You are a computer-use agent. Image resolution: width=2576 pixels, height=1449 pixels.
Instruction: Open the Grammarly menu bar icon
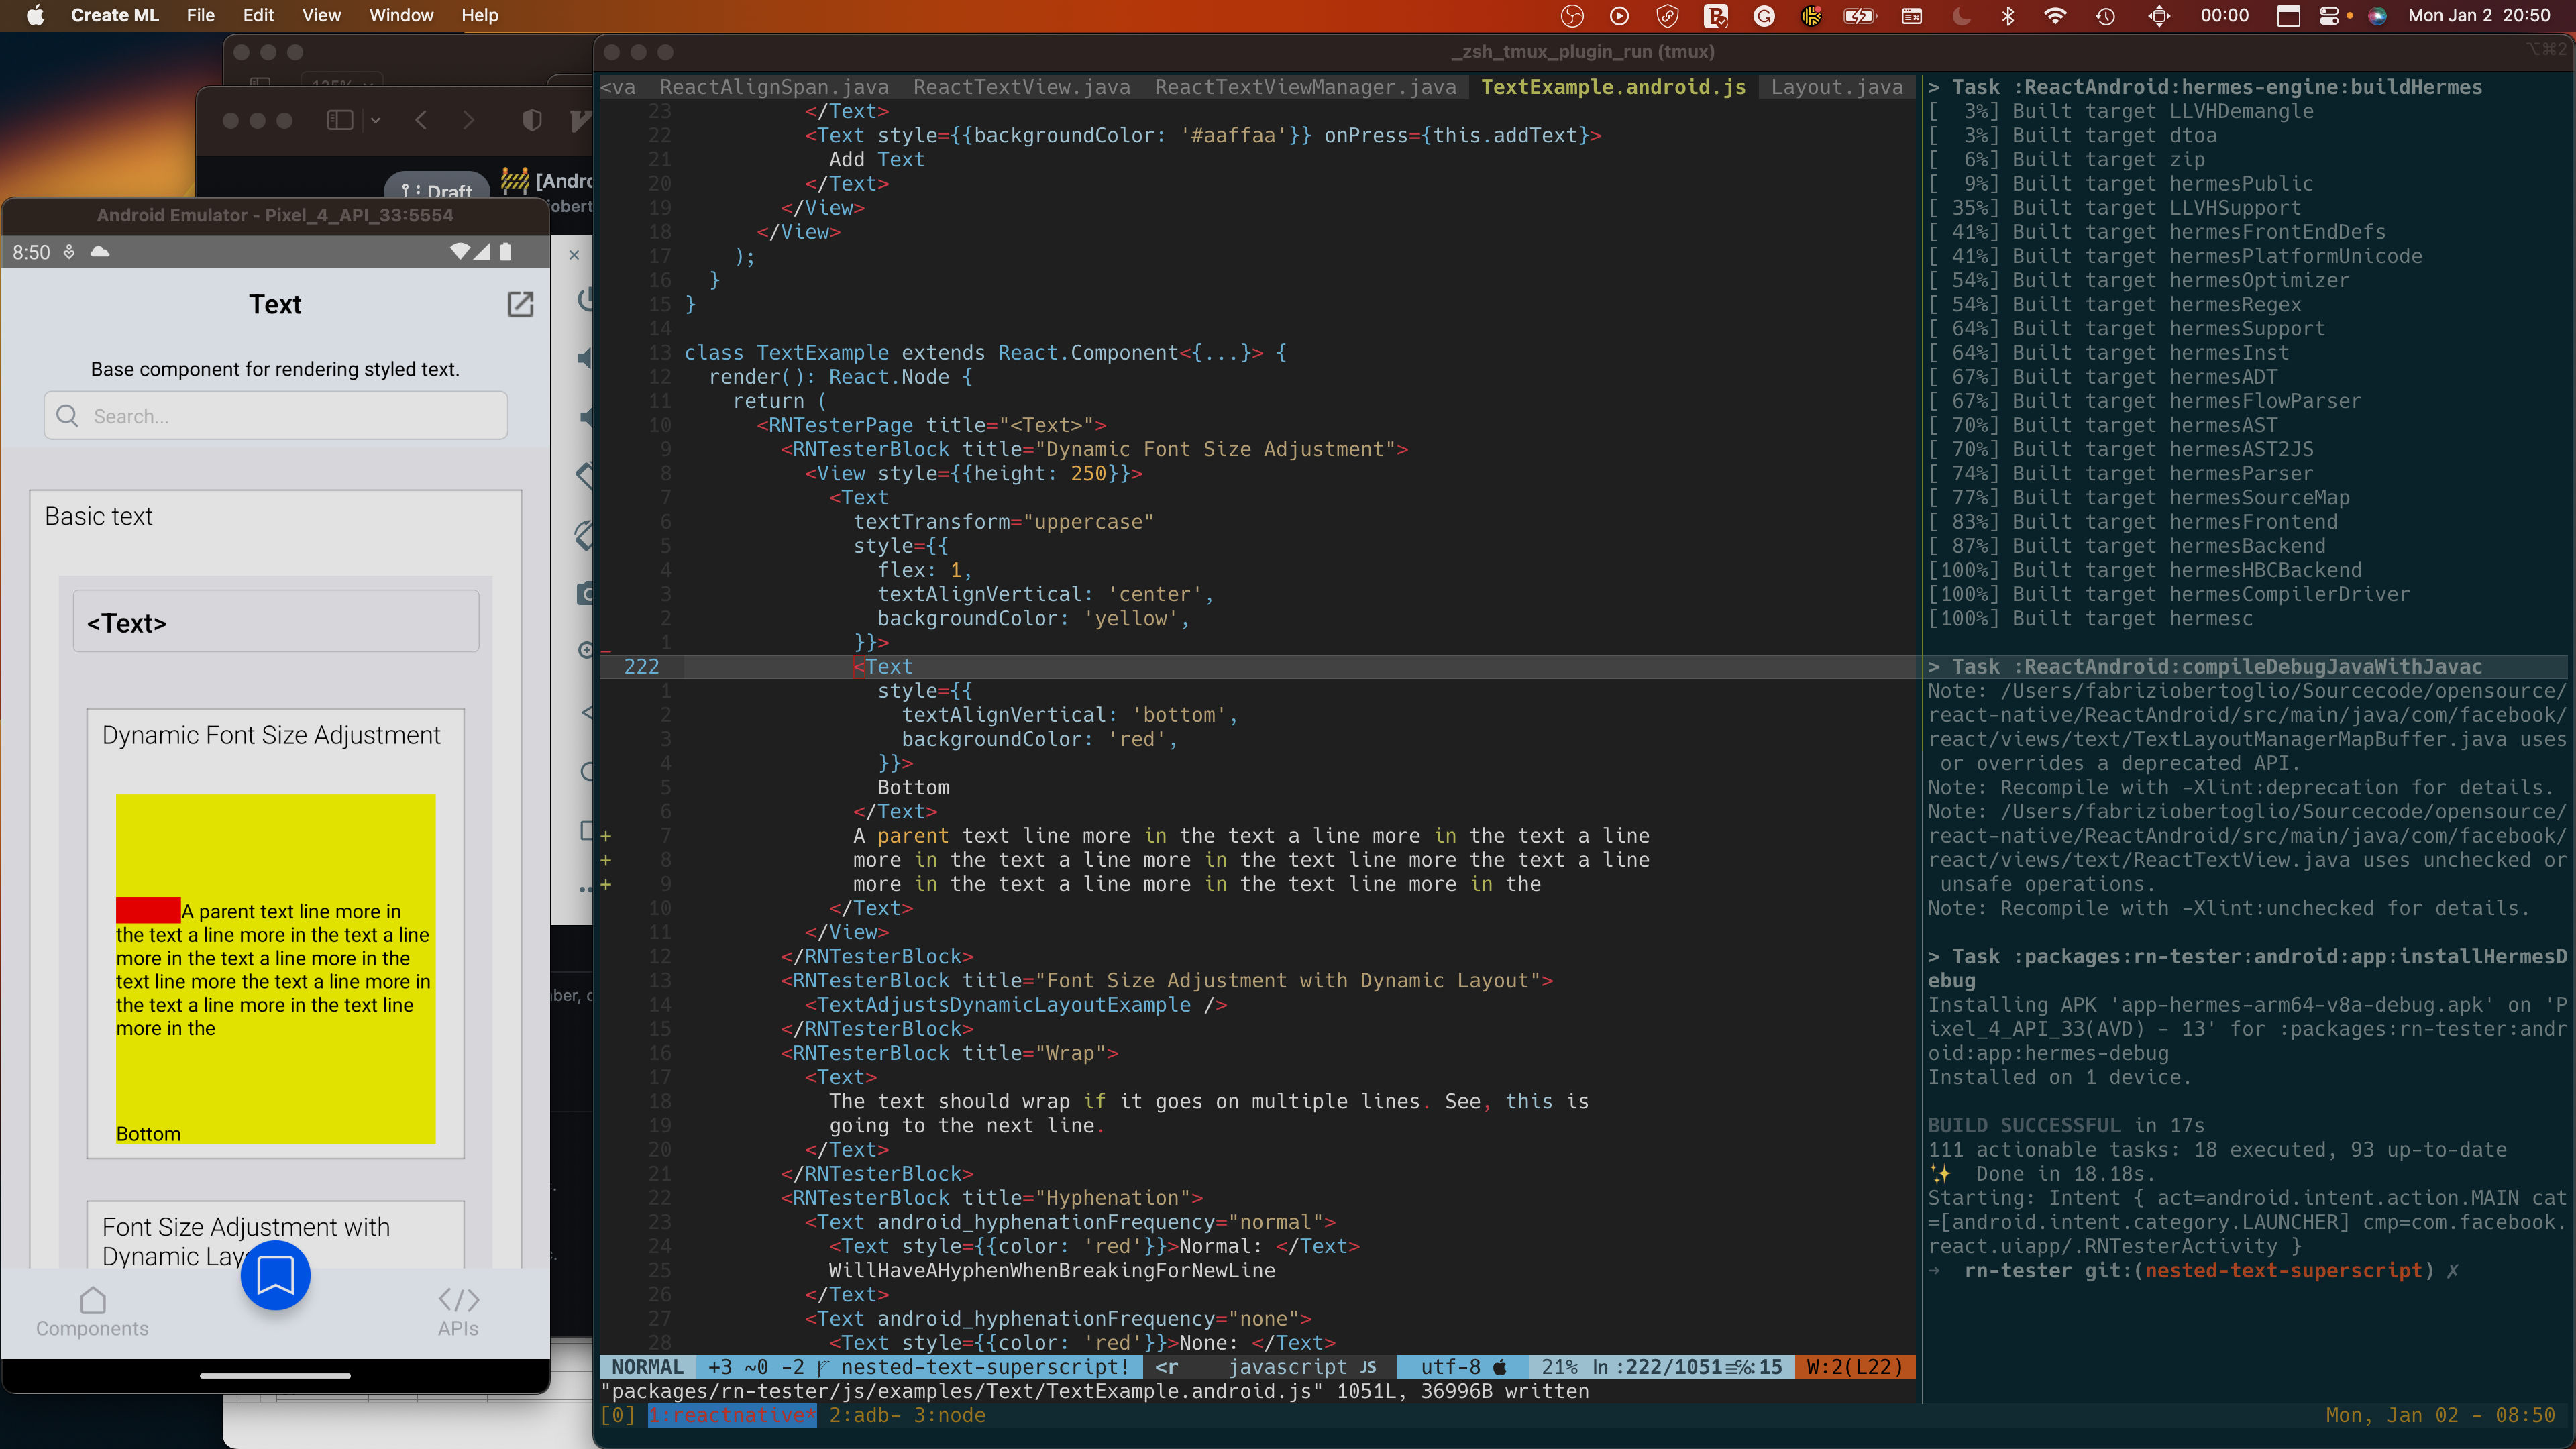[x=1764, y=15]
